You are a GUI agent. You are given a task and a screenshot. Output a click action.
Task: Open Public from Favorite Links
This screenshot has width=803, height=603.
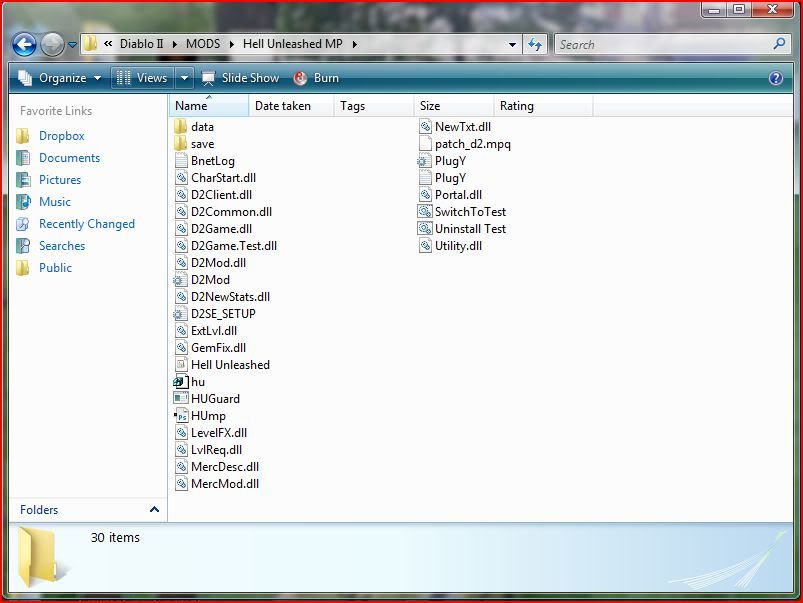(44, 268)
